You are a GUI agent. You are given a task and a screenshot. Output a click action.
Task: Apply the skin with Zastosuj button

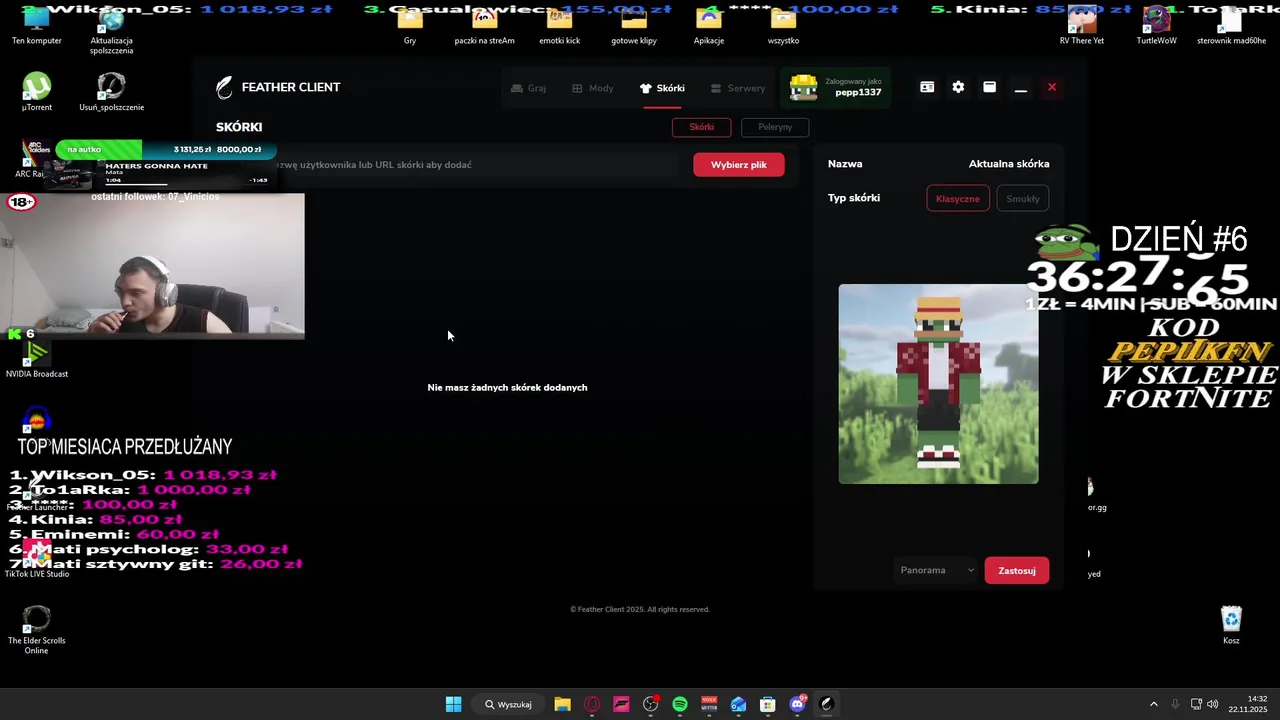tap(1017, 571)
